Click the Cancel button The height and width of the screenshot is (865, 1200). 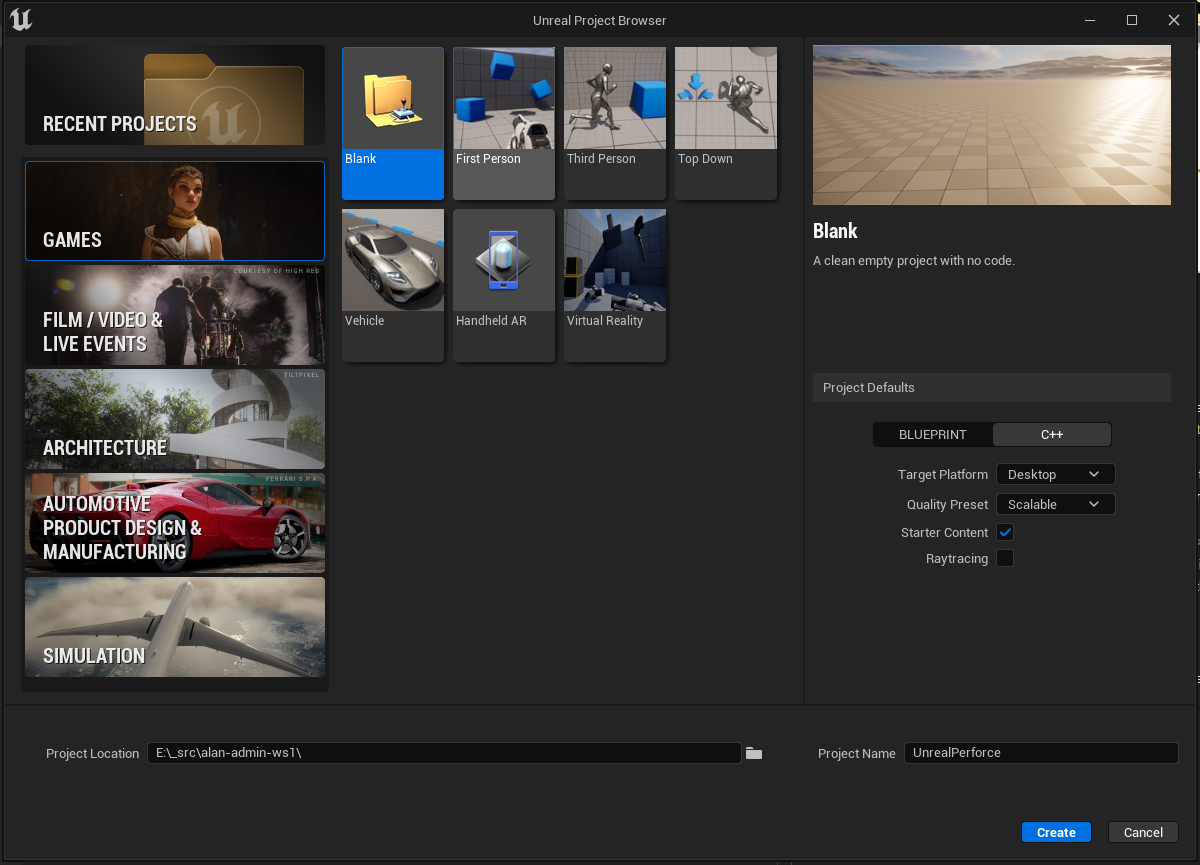1143,832
